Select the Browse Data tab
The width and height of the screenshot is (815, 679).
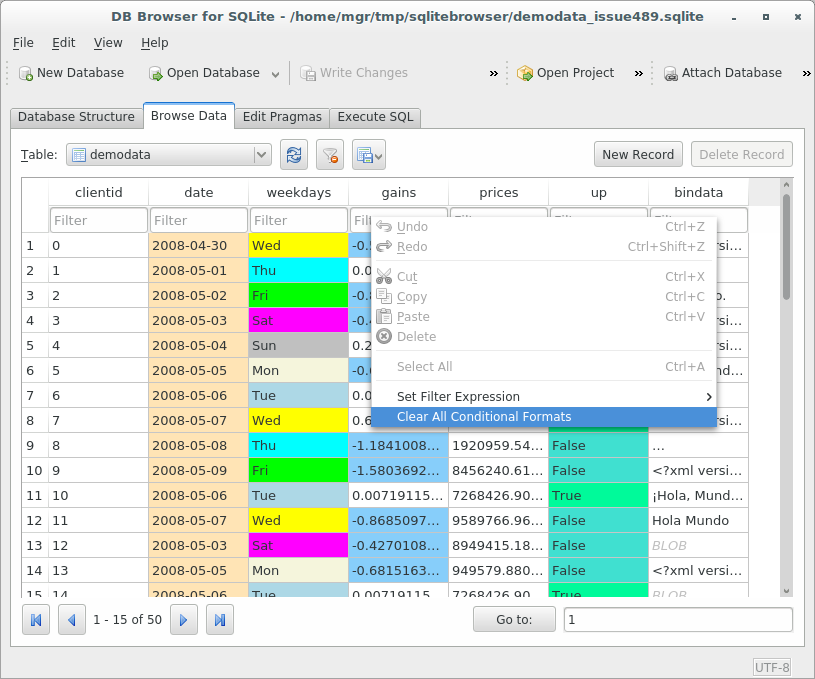(x=189, y=116)
